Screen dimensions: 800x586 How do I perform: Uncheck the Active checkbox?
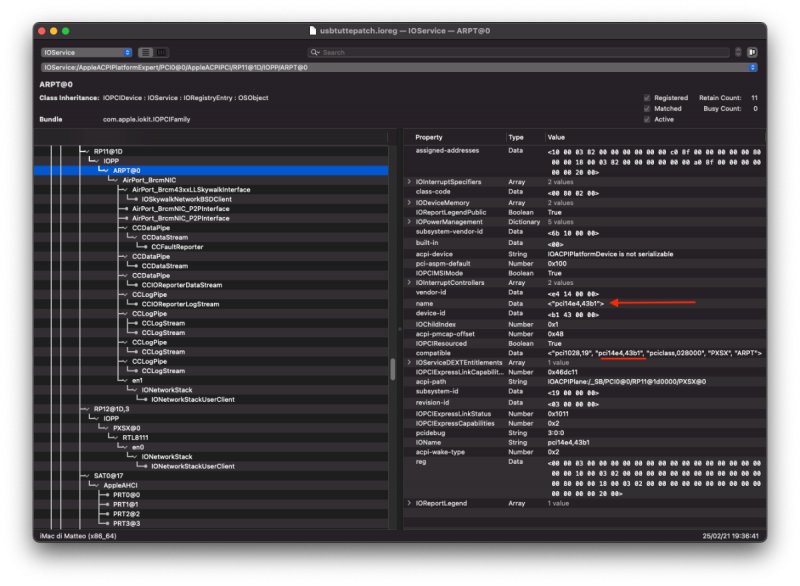(647, 119)
